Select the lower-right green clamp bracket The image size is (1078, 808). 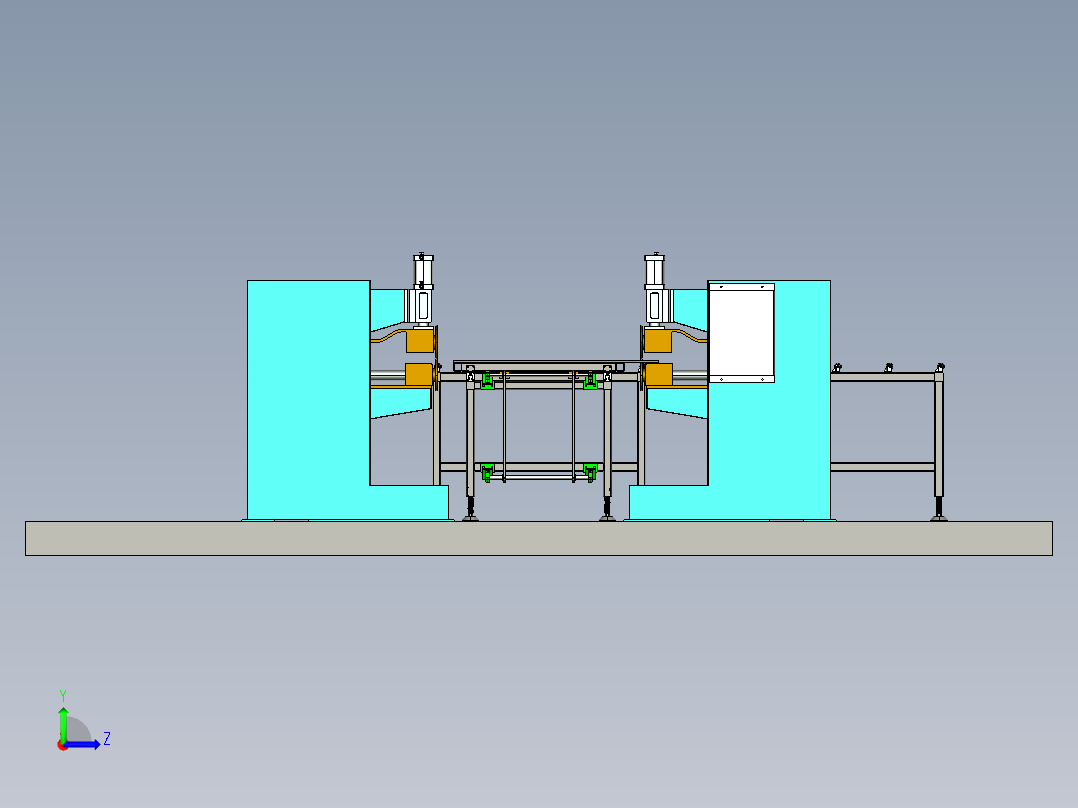[590, 472]
